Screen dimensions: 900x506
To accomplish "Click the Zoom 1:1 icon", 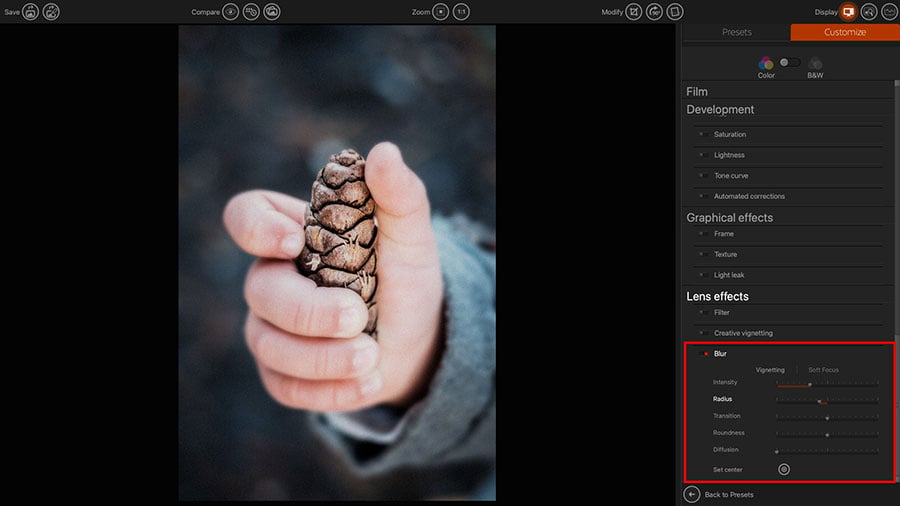I will (461, 11).
